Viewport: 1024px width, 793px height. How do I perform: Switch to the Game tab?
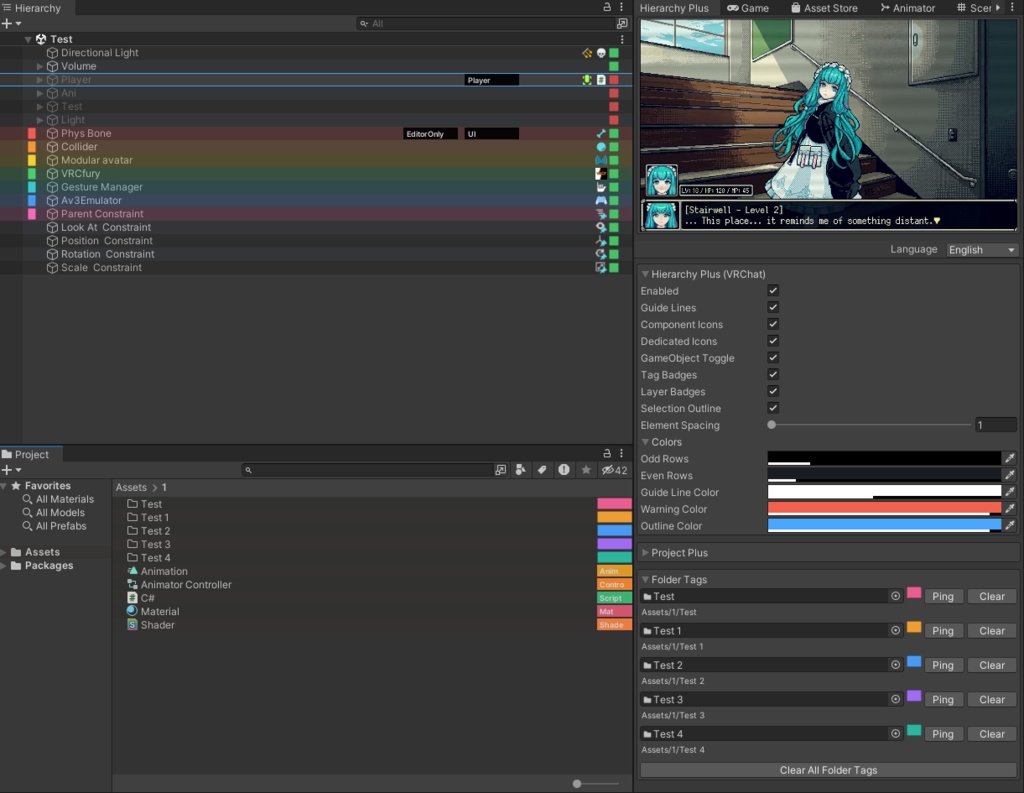pos(750,8)
